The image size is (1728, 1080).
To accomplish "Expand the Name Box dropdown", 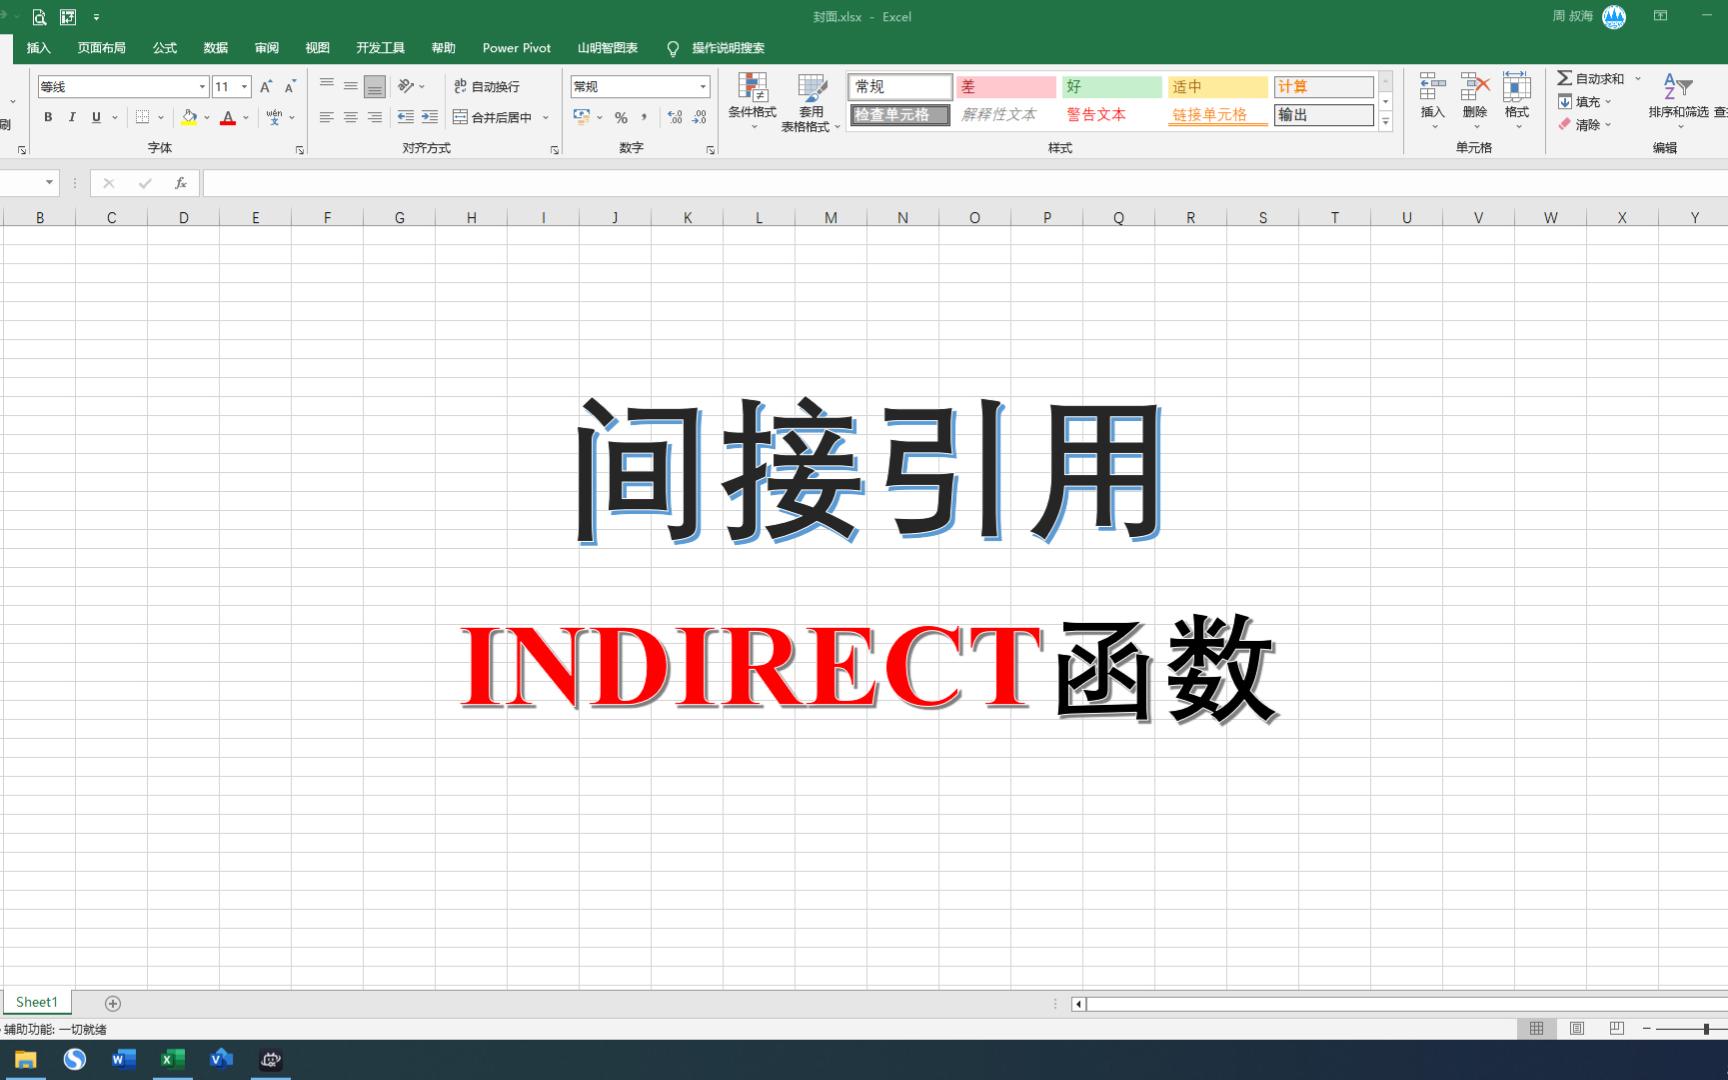I will [x=49, y=182].
